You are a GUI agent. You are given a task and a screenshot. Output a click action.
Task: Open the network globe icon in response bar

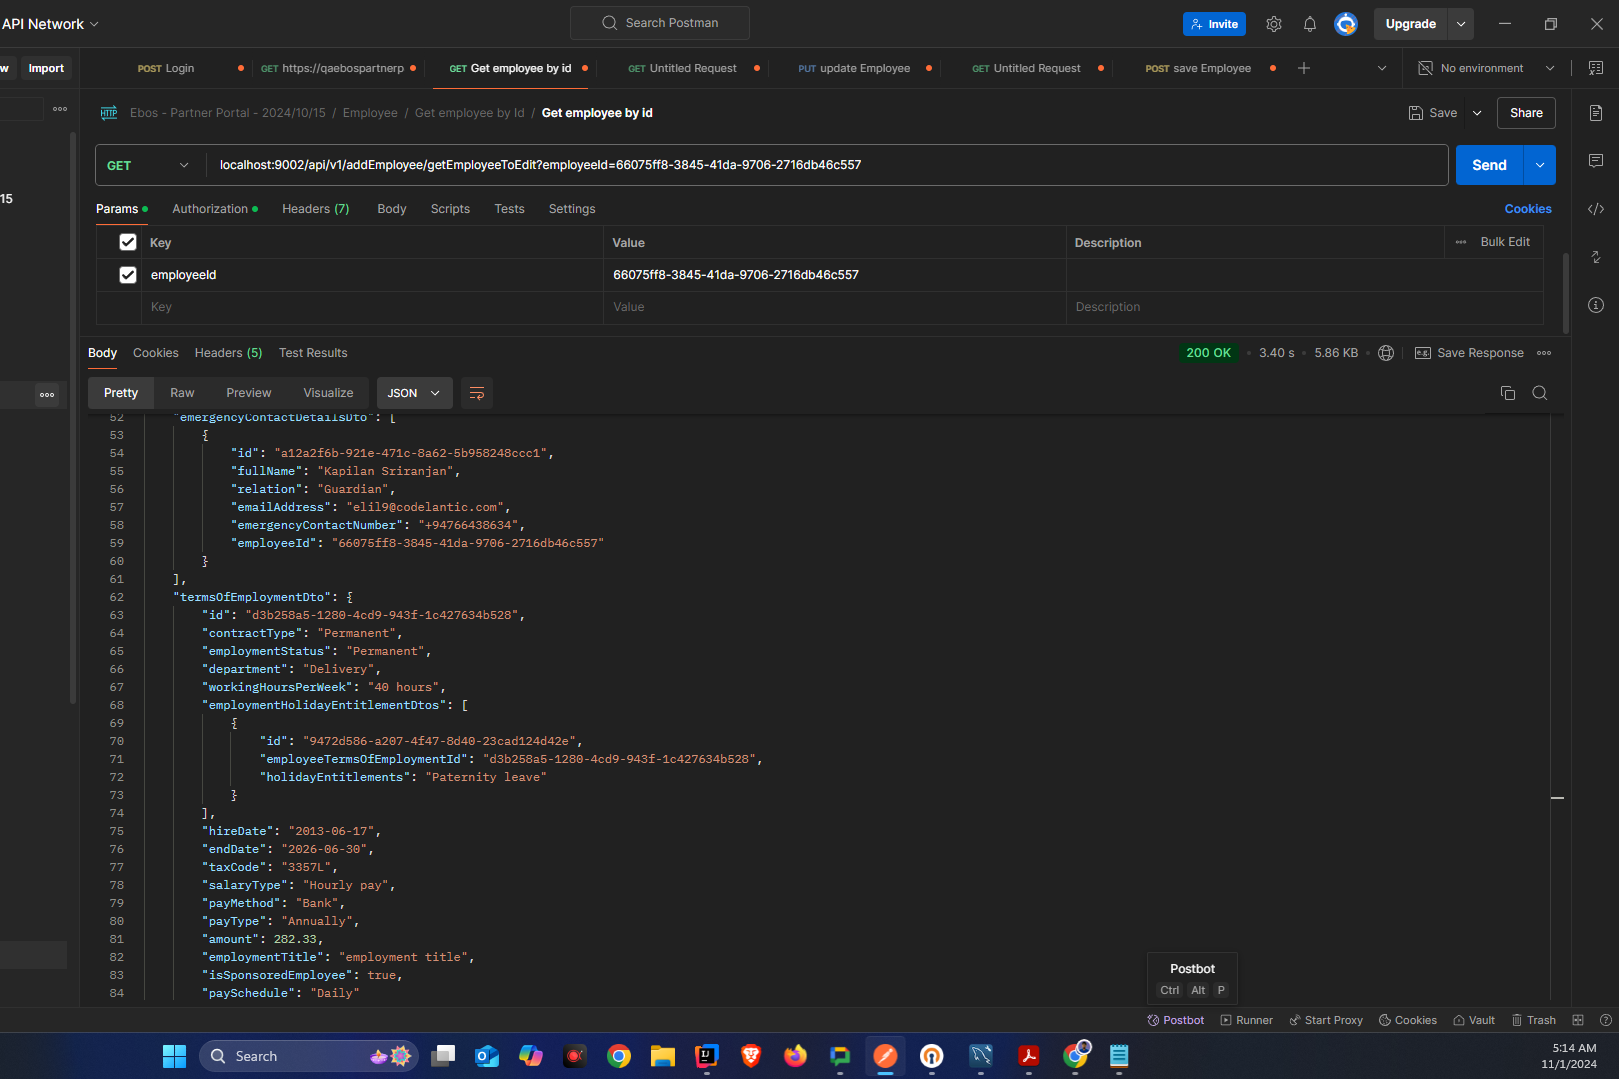click(1386, 353)
